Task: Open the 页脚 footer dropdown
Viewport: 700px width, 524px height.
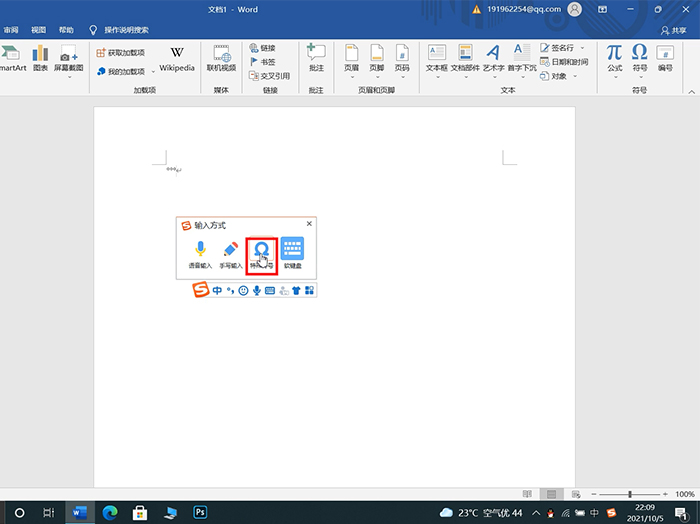Action: 377,62
